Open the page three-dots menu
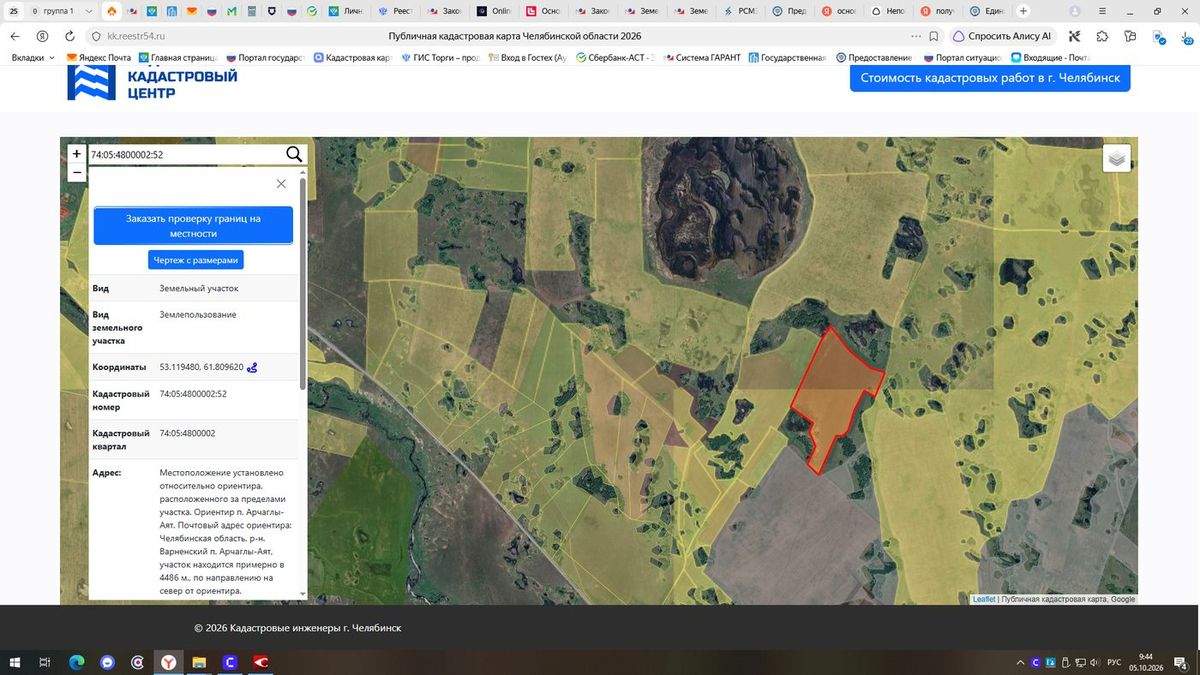Image resolution: width=1200 pixels, height=675 pixels. [x=916, y=36]
